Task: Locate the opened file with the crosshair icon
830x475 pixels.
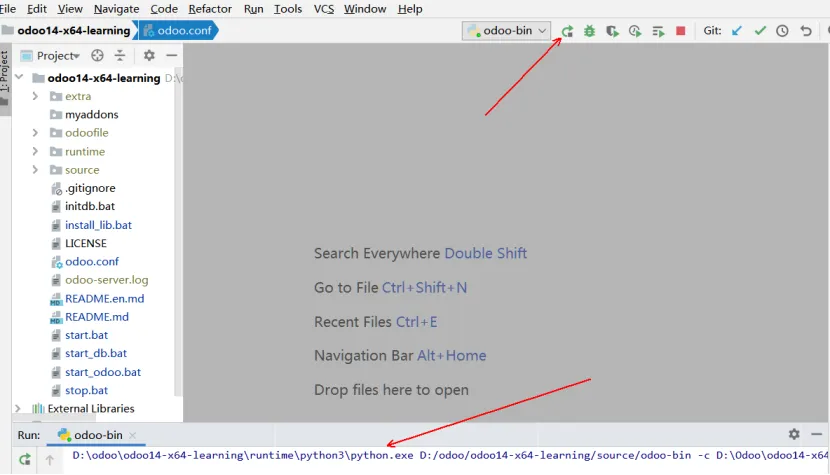Action: tap(97, 55)
